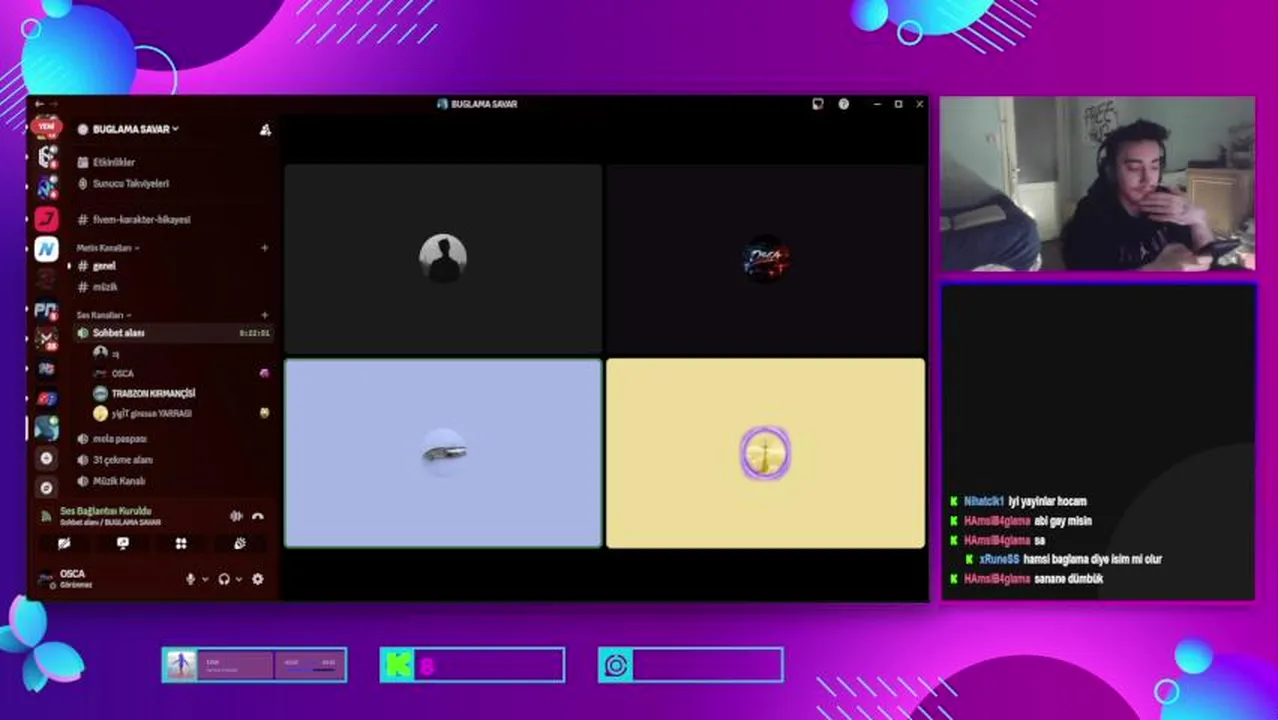Add a server with the plus circle icon

pos(46,458)
